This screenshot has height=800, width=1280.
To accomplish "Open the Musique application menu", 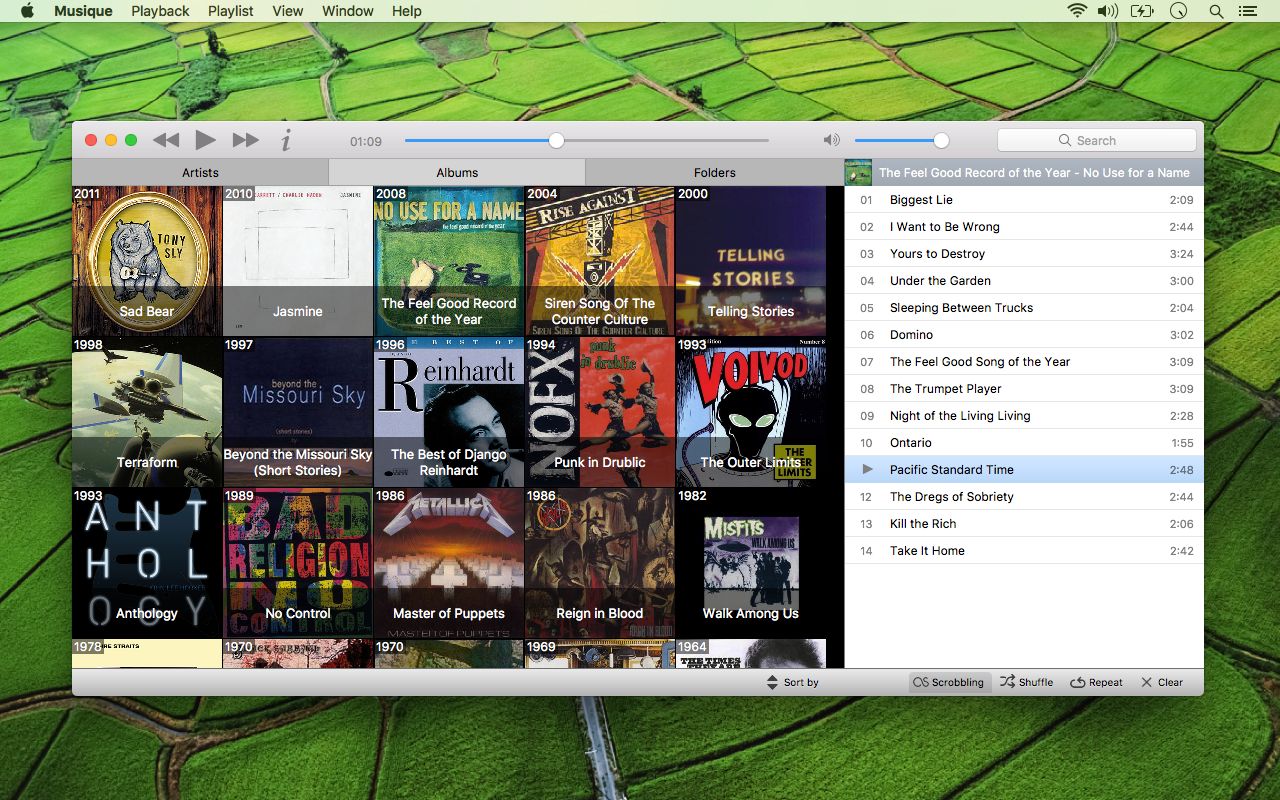I will (83, 11).
